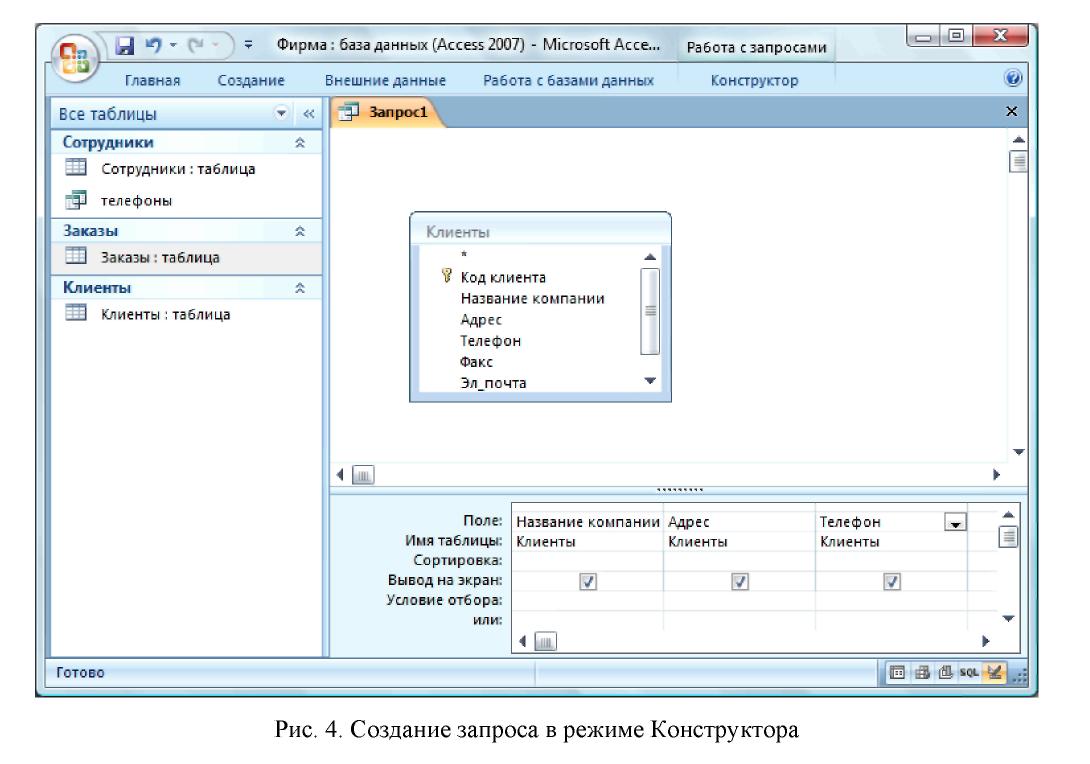This screenshot has width=1090, height=764.
Task: Close the Запрос1 query tab
Action: point(1011,111)
